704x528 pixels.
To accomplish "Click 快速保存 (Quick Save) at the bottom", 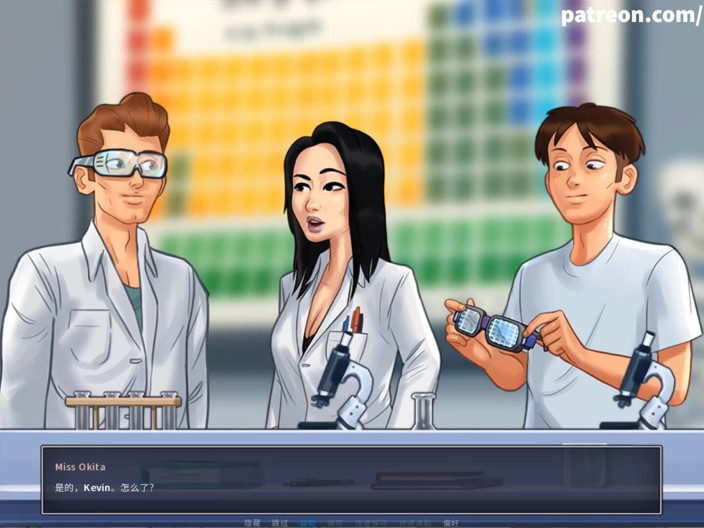I will (x=371, y=523).
